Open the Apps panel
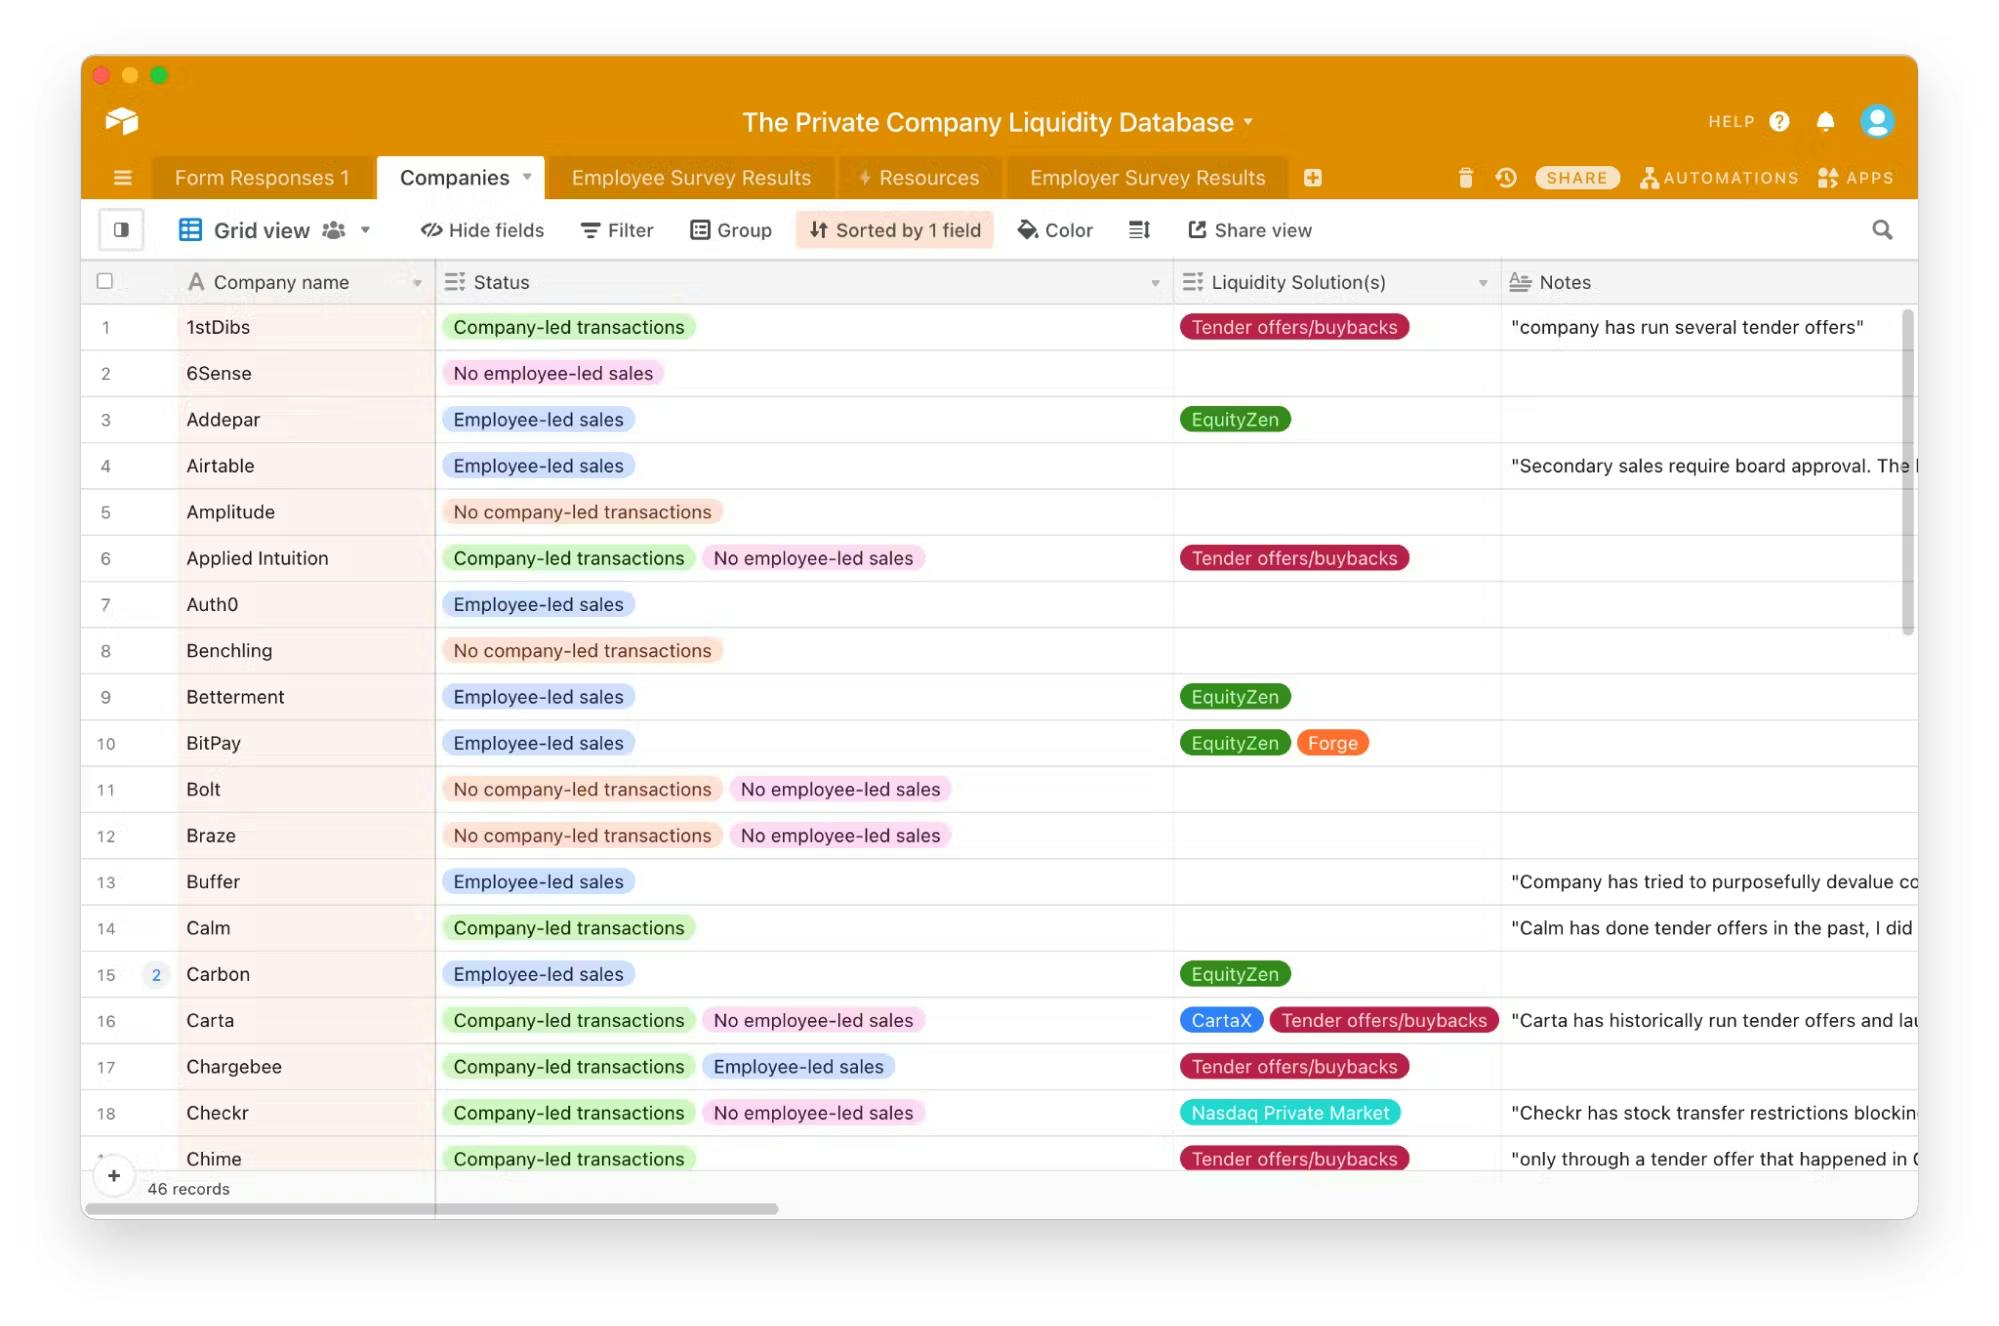The height and width of the screenshot is (1326, 1999). (1856, 178)
